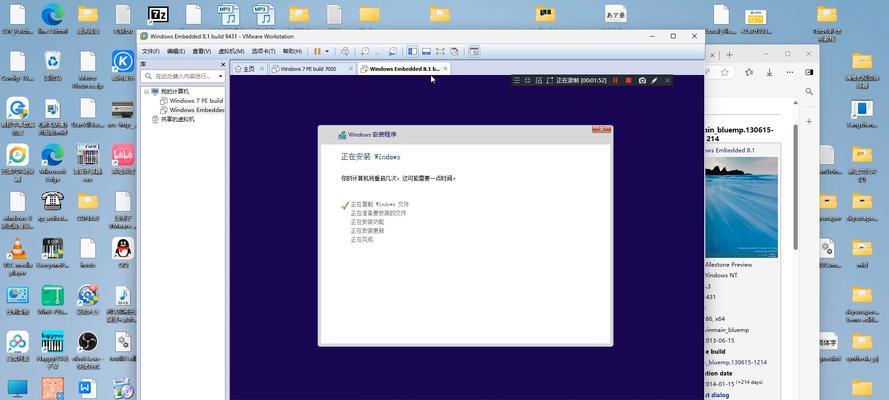The height and width of the screenshot is (400, 889).
Task: Open the 虚拟机(M) menu
Action: click(231, 52)
